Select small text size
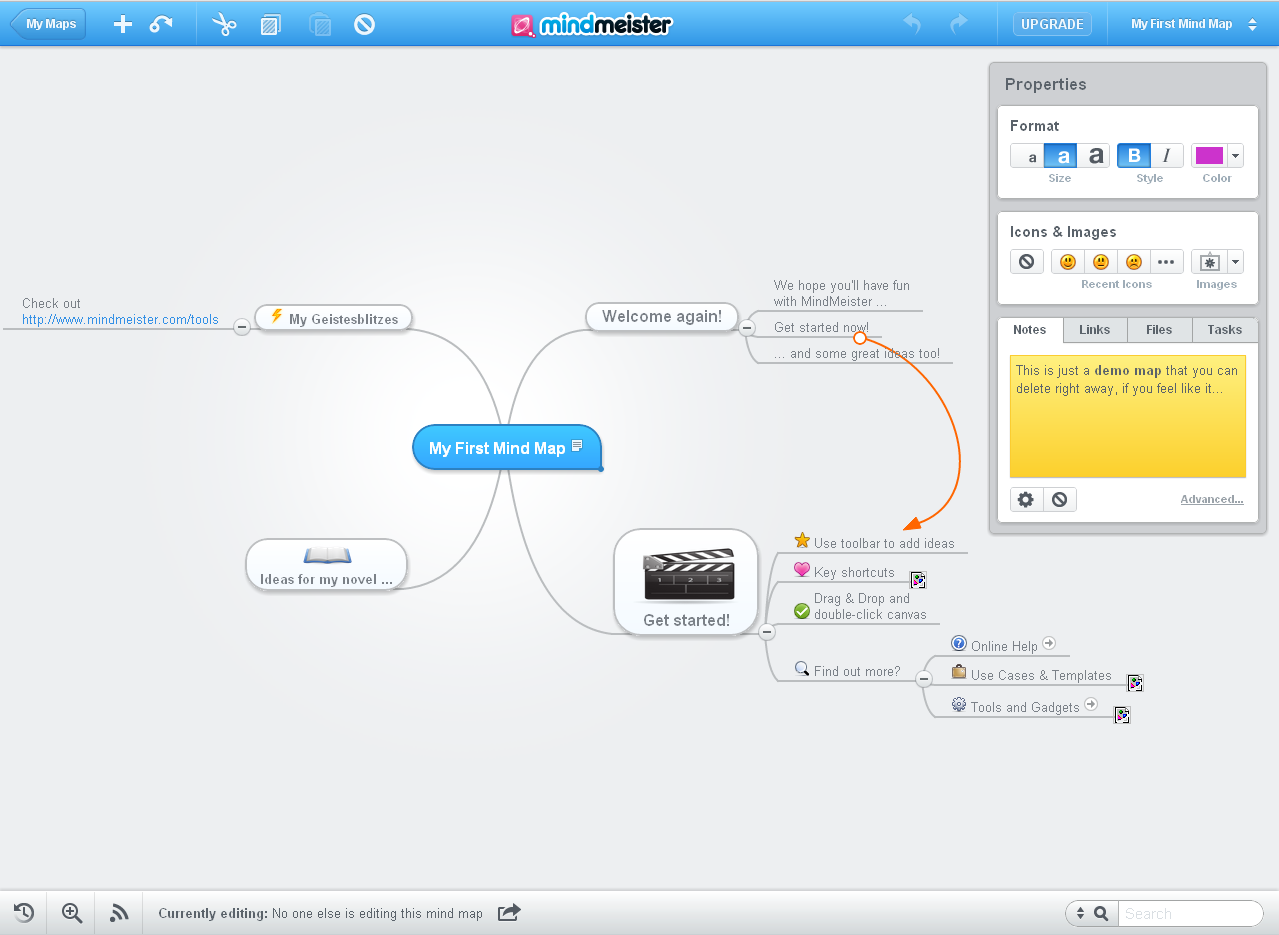This screenshot has width=1279, height=935. click(1028, 156)
